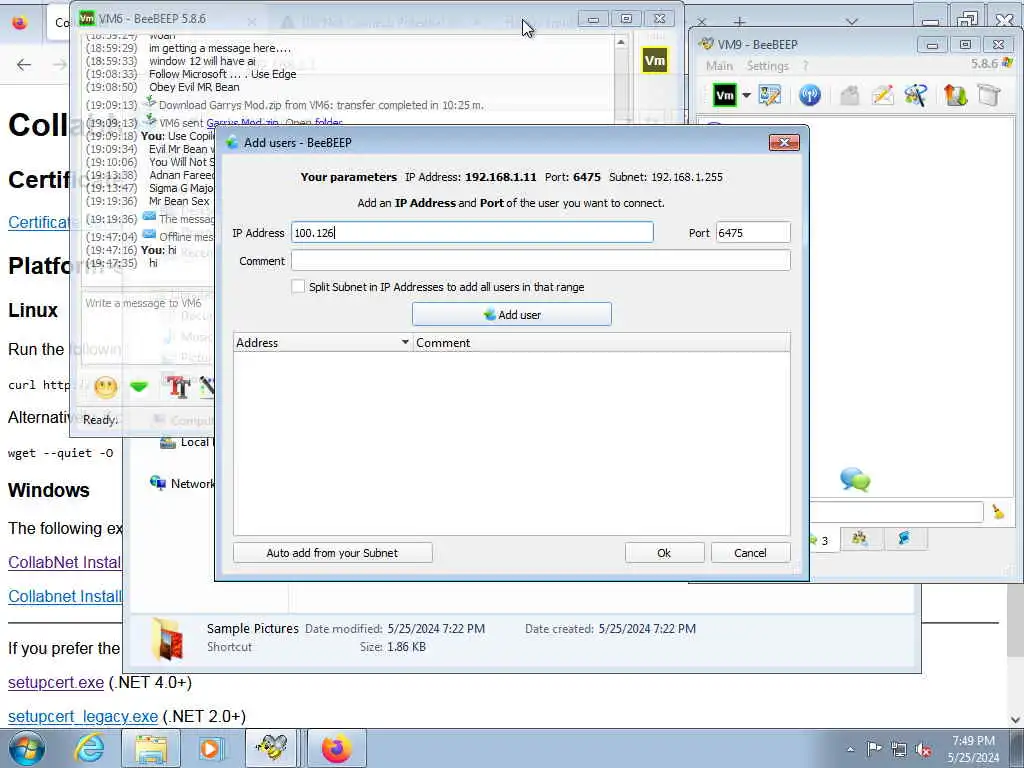
Task: Switch to Firefox taskbar button
Action: [336, 748]
